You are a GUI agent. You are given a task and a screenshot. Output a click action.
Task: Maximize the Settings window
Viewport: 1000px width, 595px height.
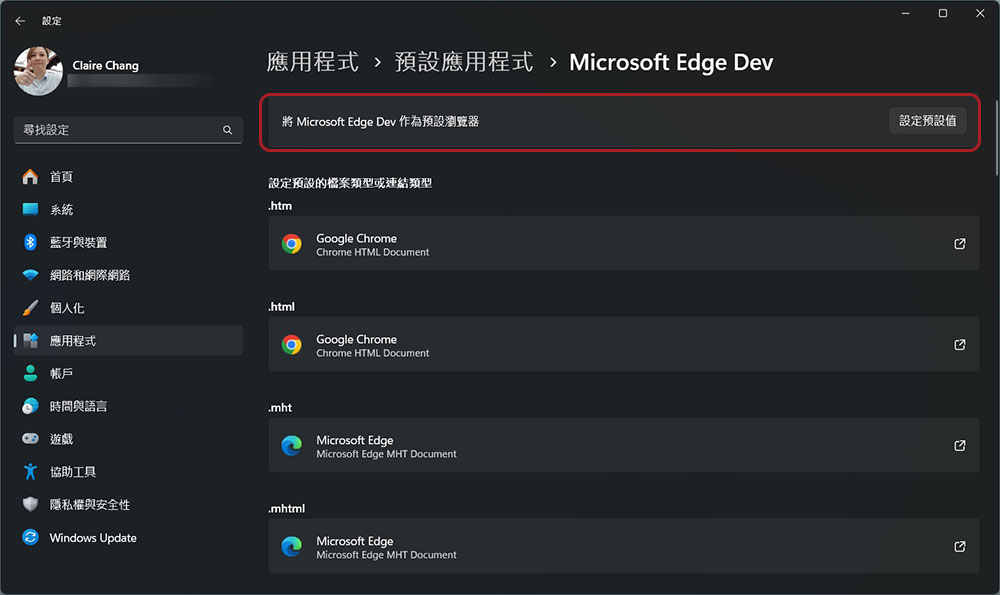coord(943,13)
